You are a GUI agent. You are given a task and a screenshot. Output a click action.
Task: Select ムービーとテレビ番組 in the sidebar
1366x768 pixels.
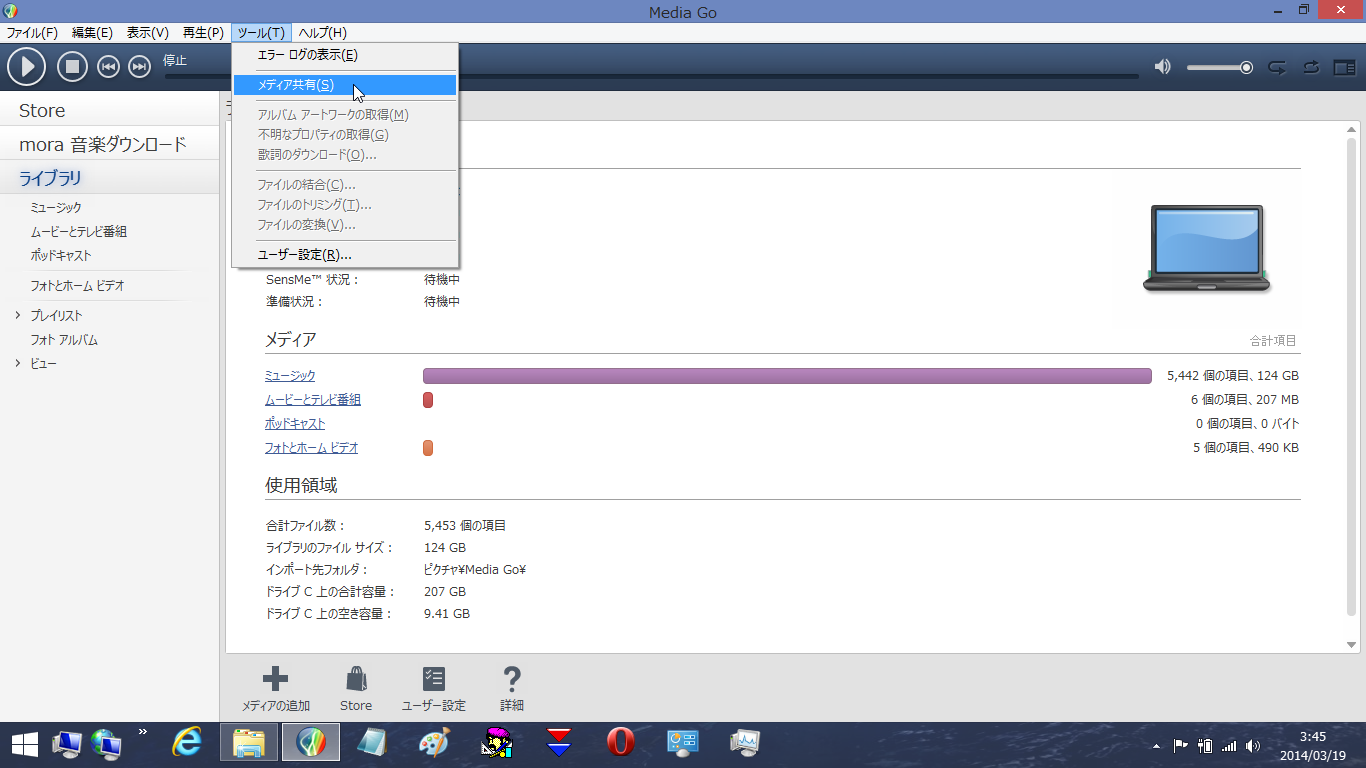[x=79, y=231]
